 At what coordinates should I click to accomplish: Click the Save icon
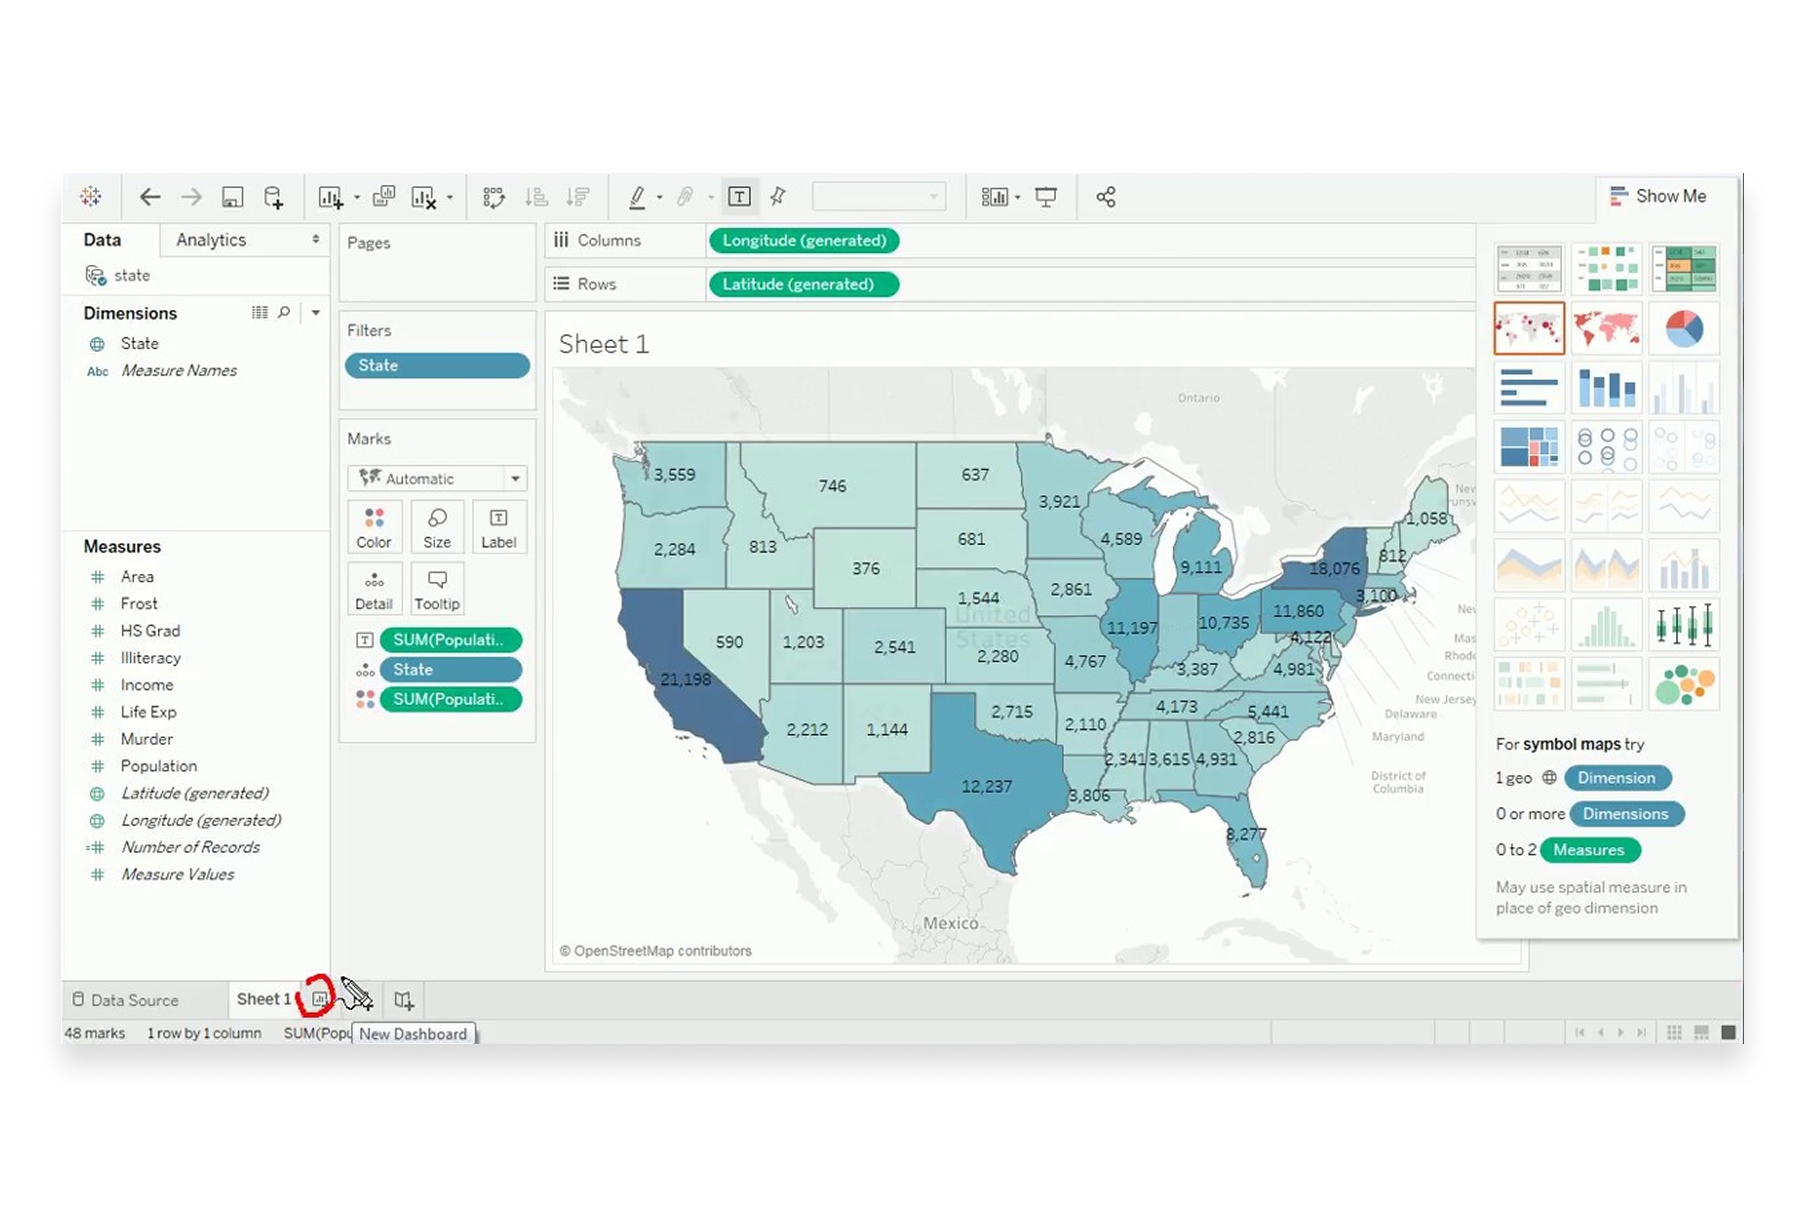232,196
